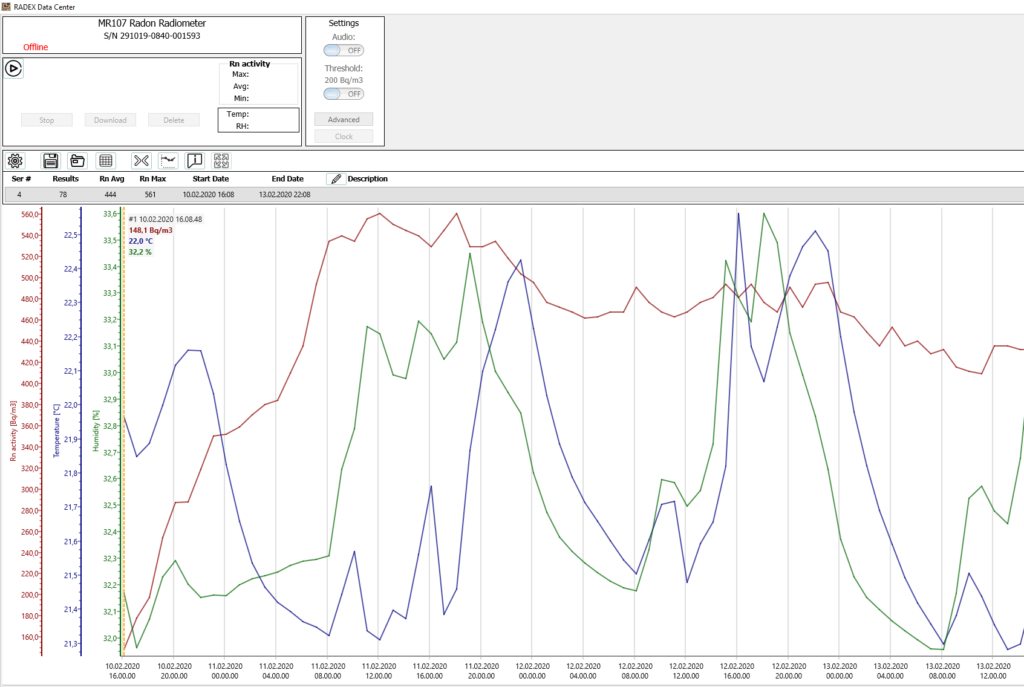This screenshot has width=1024, height=687.
Task: Edit description with the pencil icon
Action: pos(336,179)
